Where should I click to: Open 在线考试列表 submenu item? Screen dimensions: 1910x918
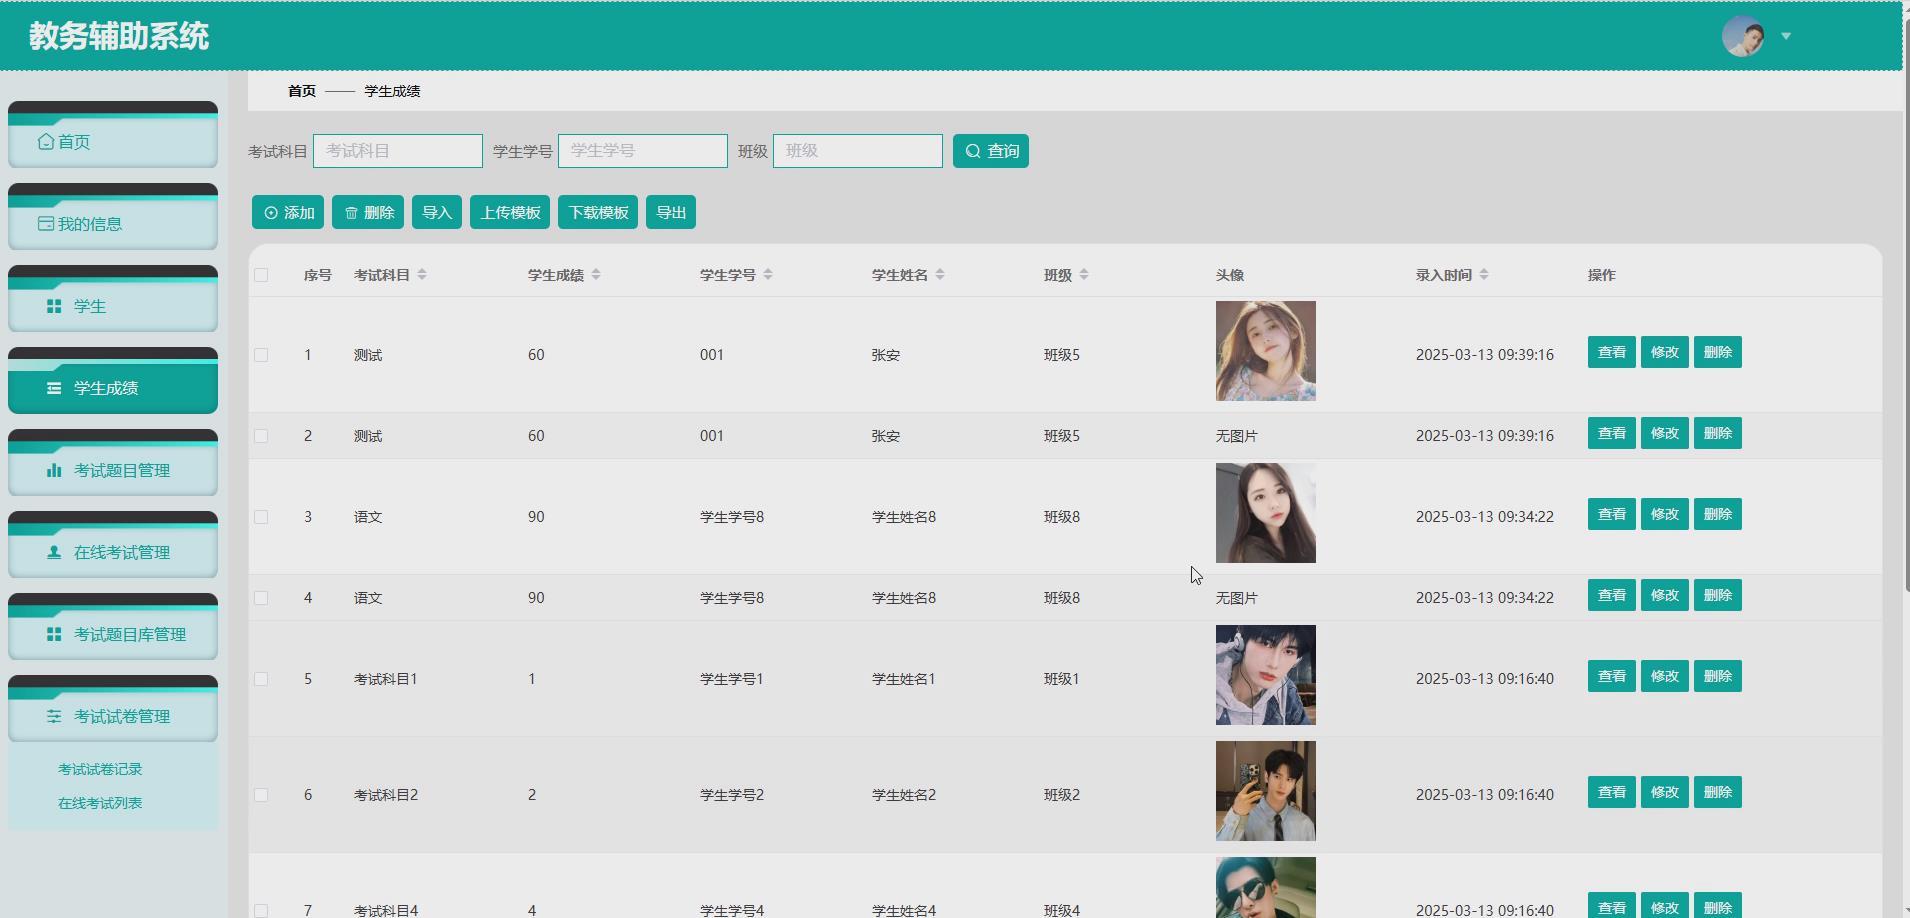(x=100, y=803)
